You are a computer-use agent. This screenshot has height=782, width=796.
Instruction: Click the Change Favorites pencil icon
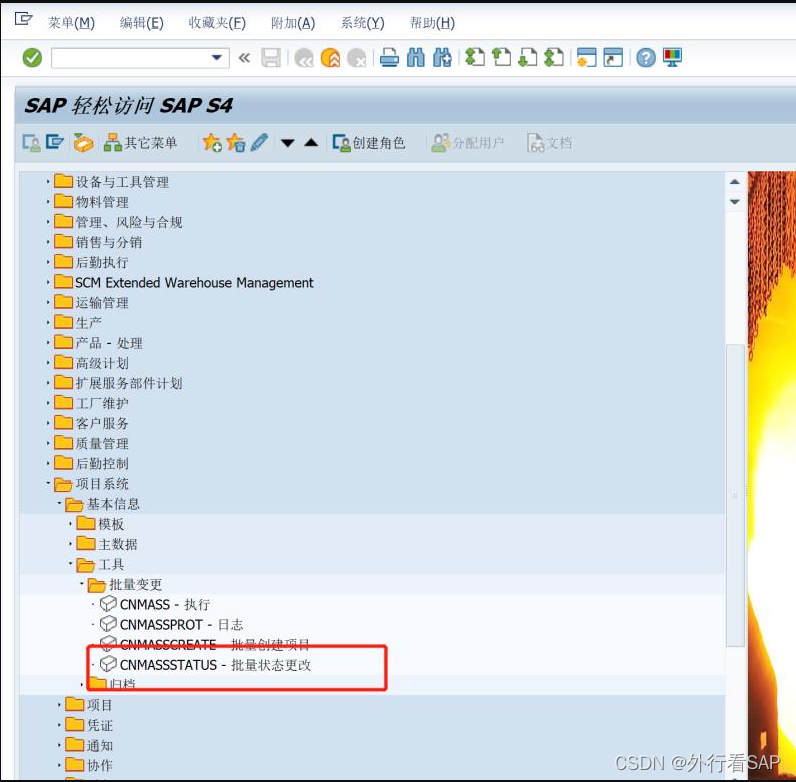259,143
